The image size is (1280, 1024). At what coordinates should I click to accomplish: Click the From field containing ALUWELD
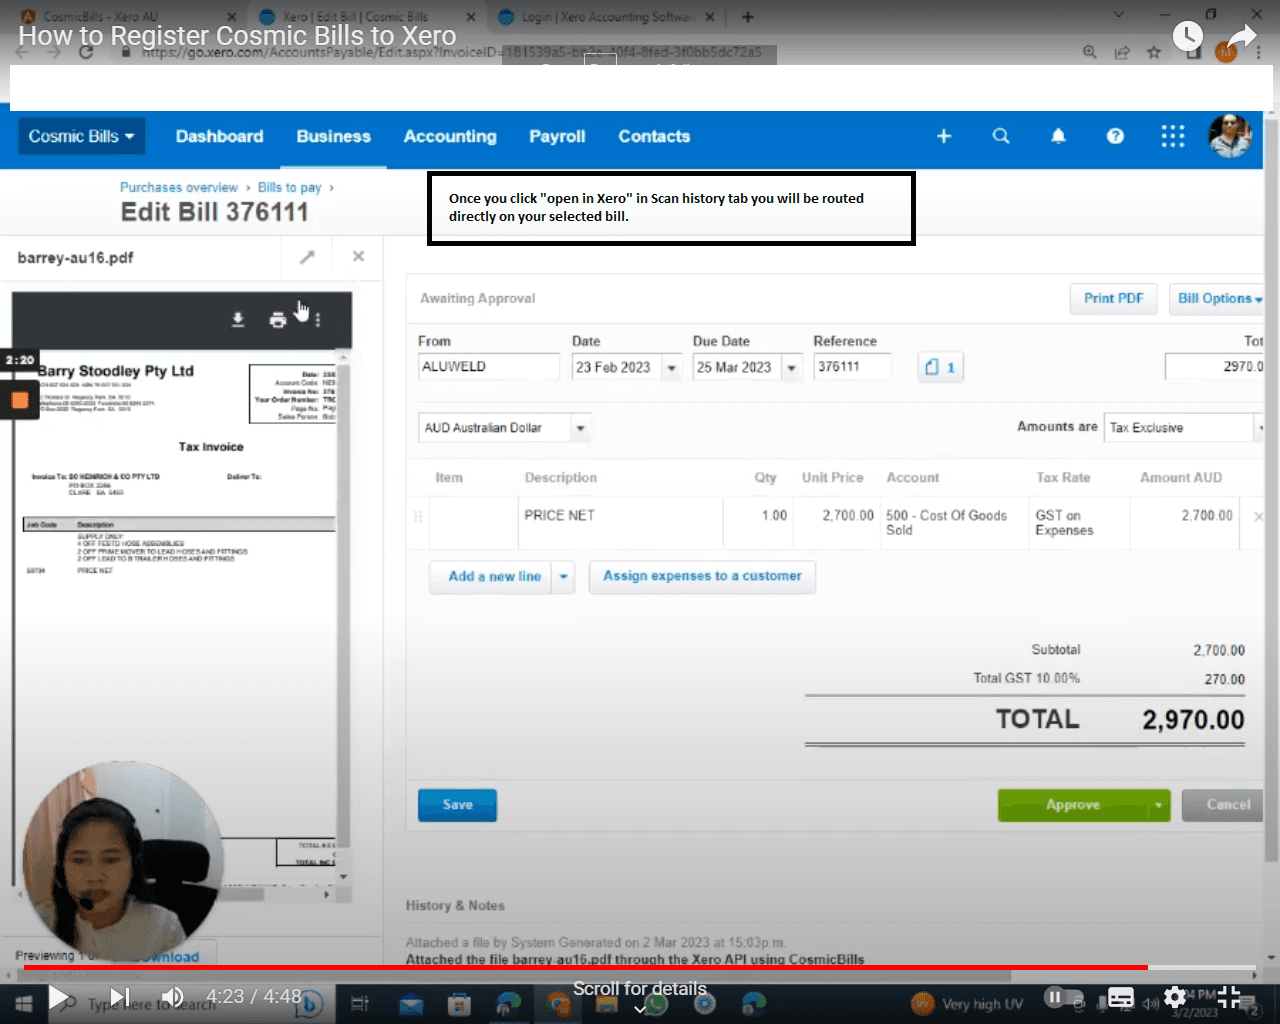click(489, 367)
